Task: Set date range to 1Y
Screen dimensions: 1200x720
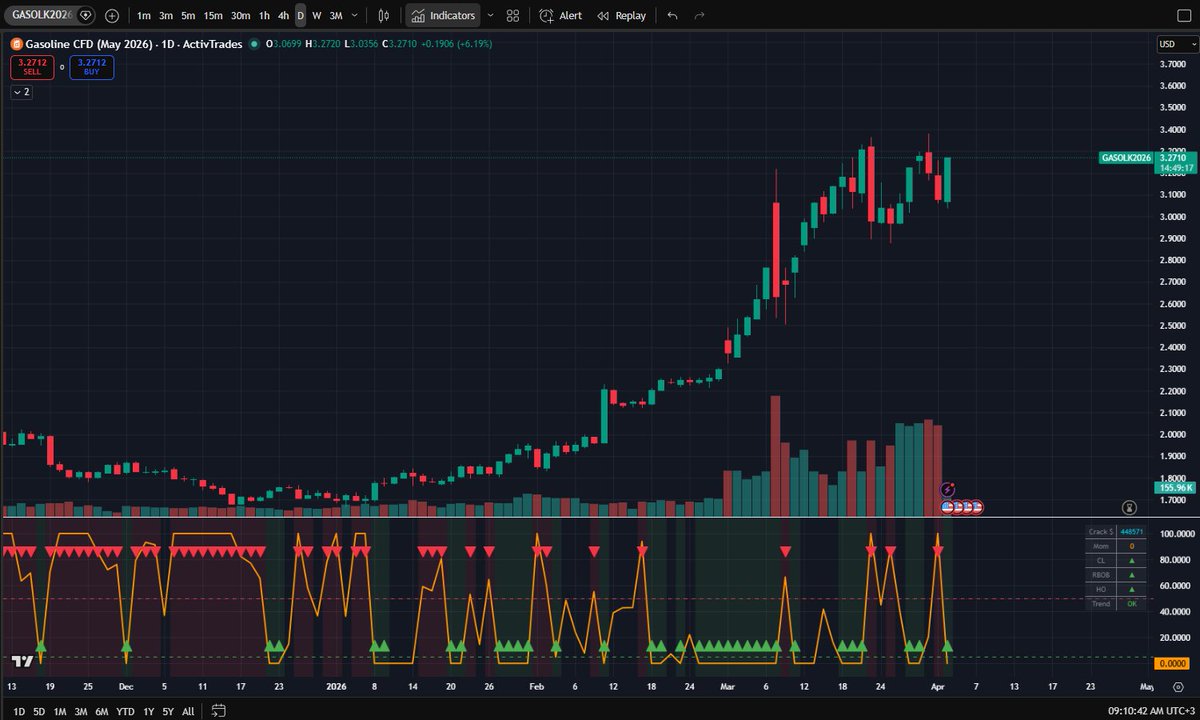Action: pyautogui.click(x=148, y=711)
